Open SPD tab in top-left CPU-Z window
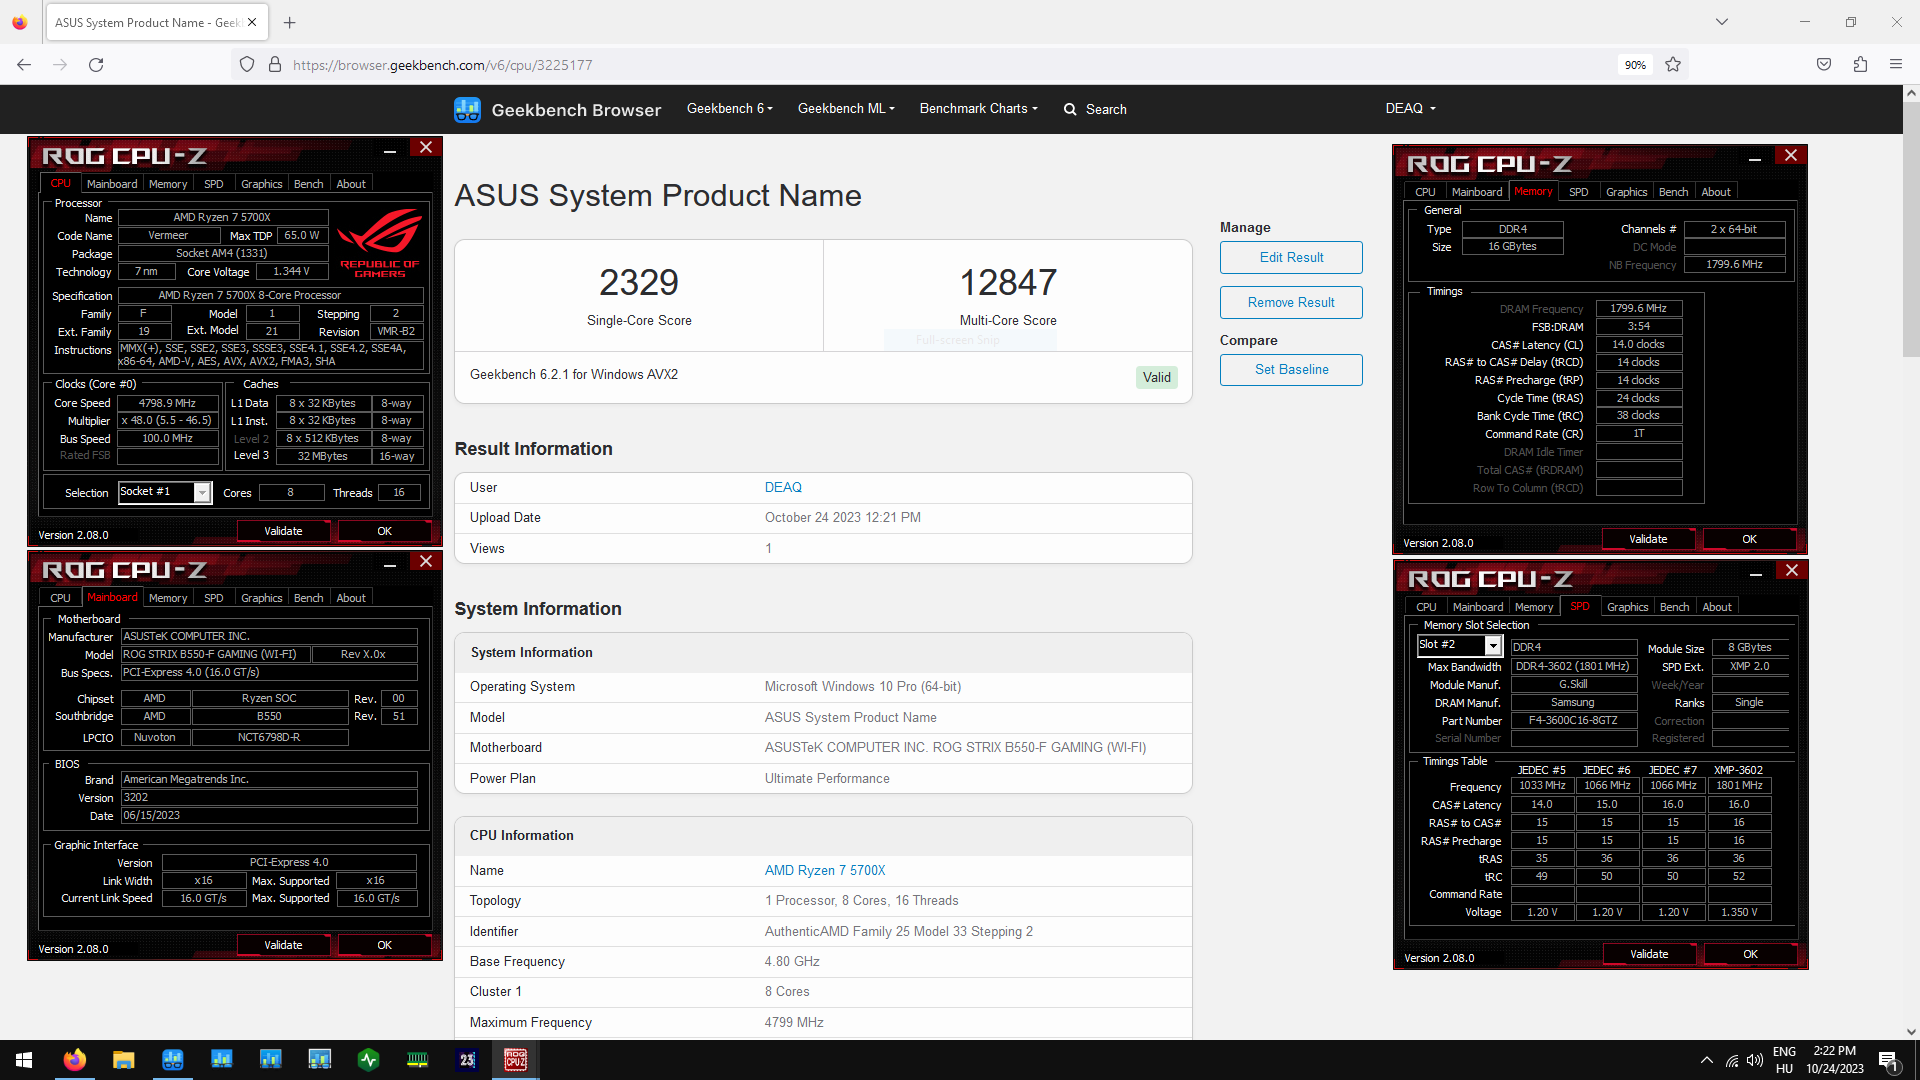Image resolution: width=1920 pixels, height=1080 pixels. (x=214, y=184)
